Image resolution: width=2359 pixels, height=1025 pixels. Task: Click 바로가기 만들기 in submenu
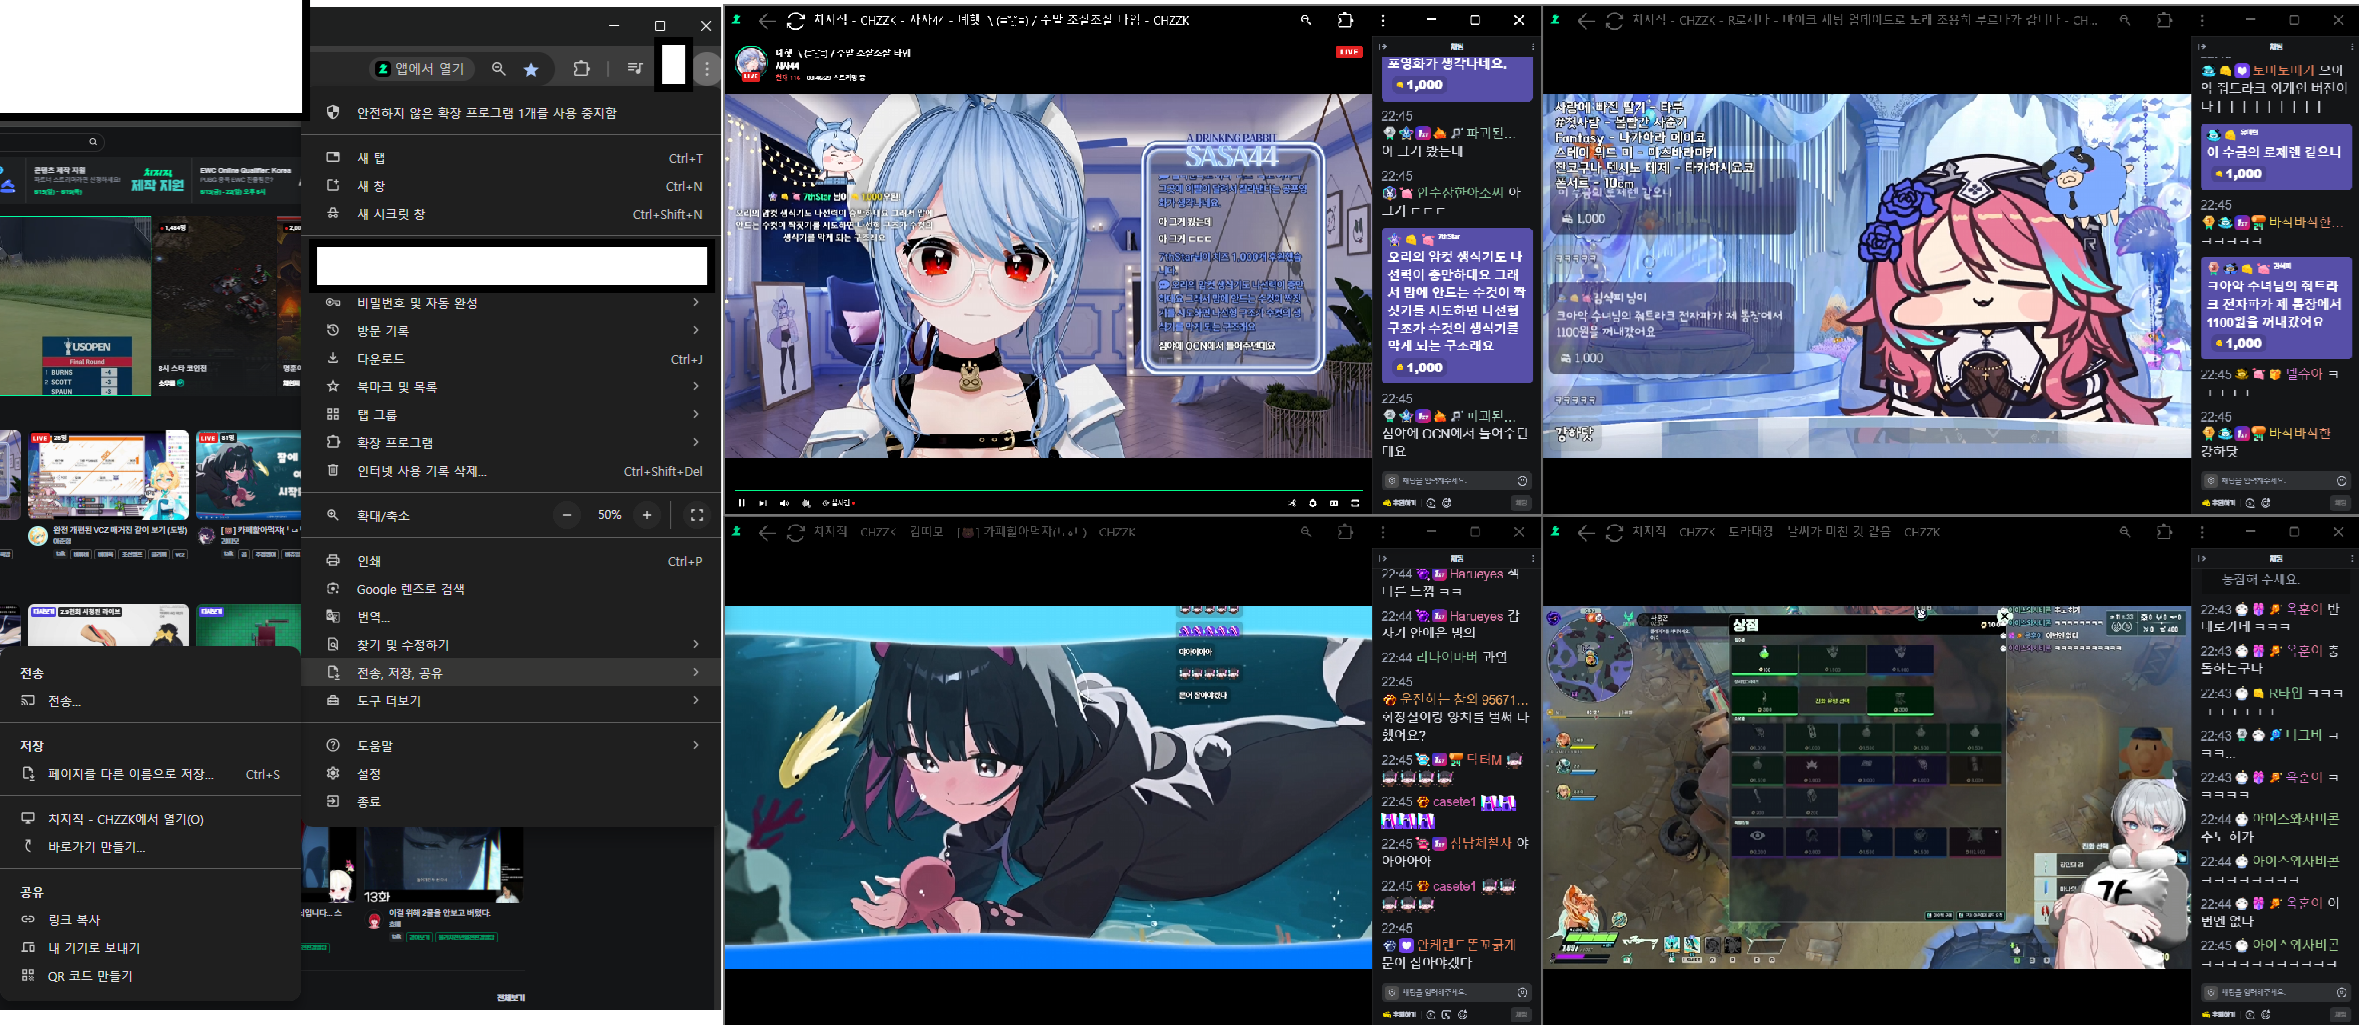(150, 847)
